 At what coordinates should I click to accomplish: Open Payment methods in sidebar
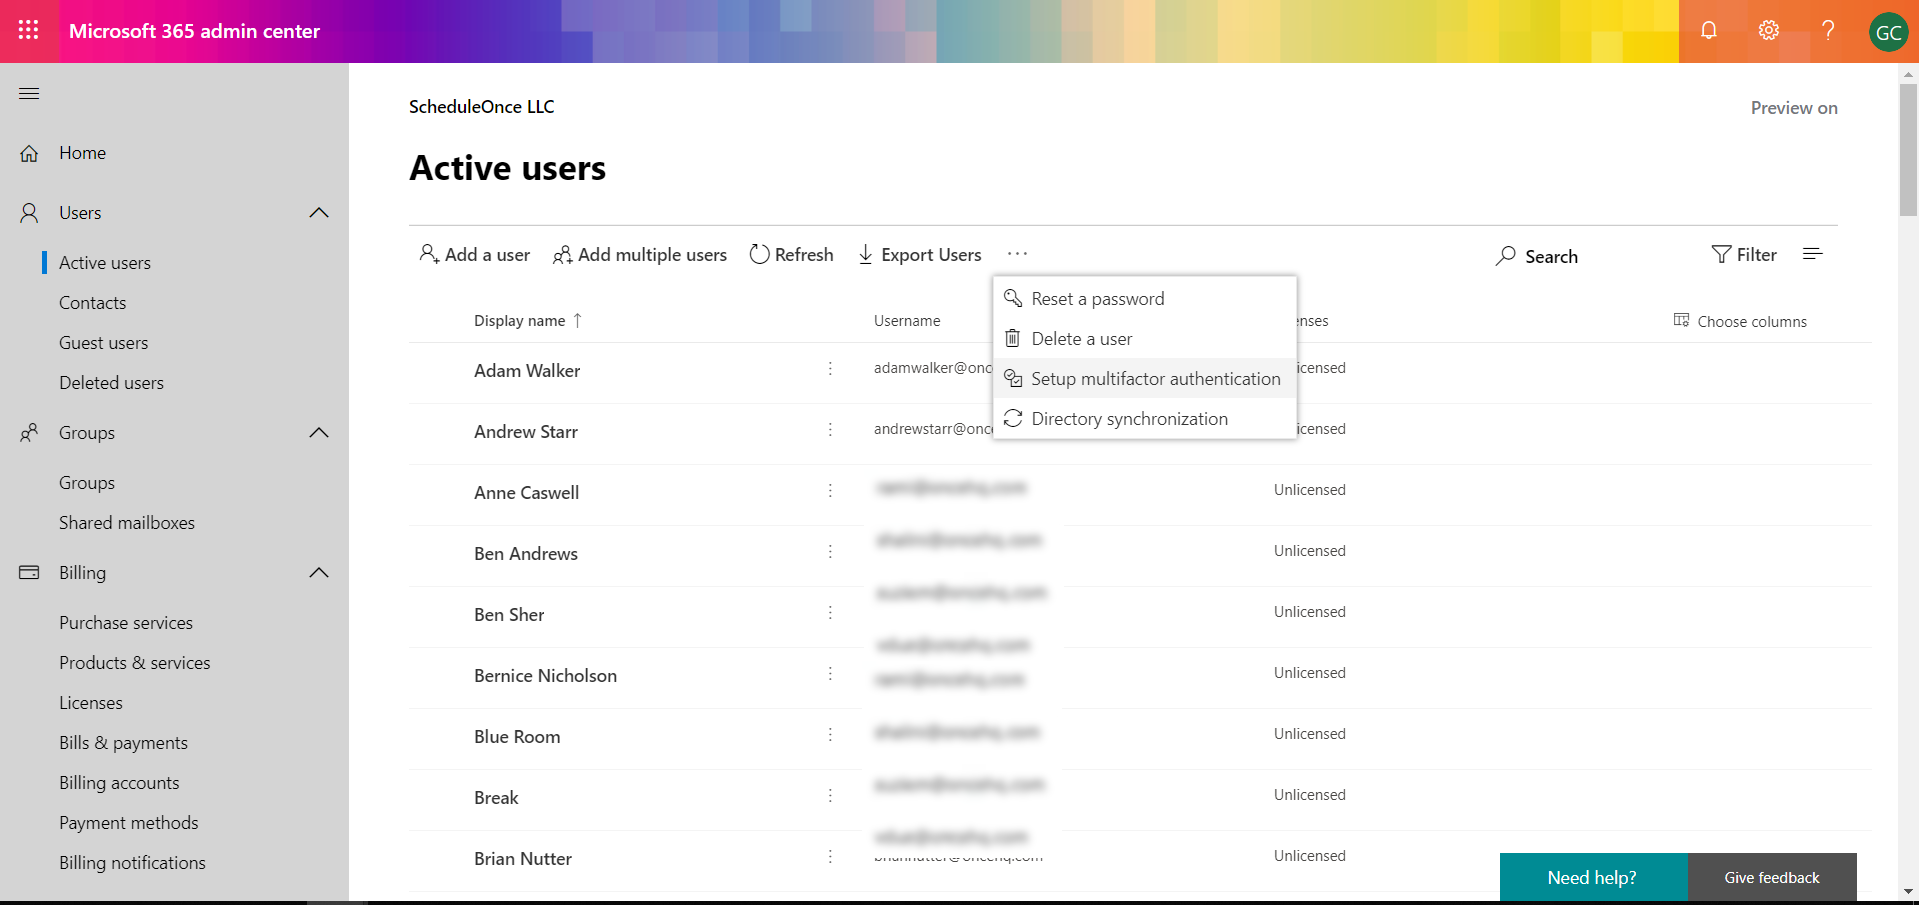pos(129,823)
